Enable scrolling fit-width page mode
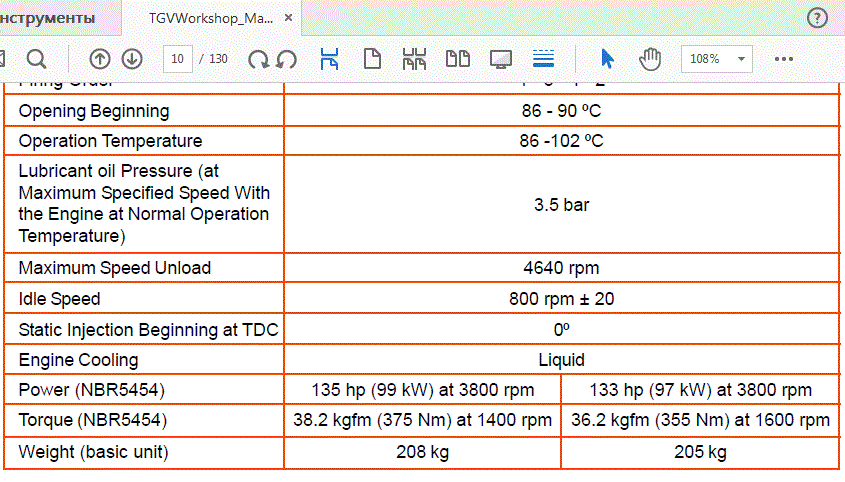 329,59
